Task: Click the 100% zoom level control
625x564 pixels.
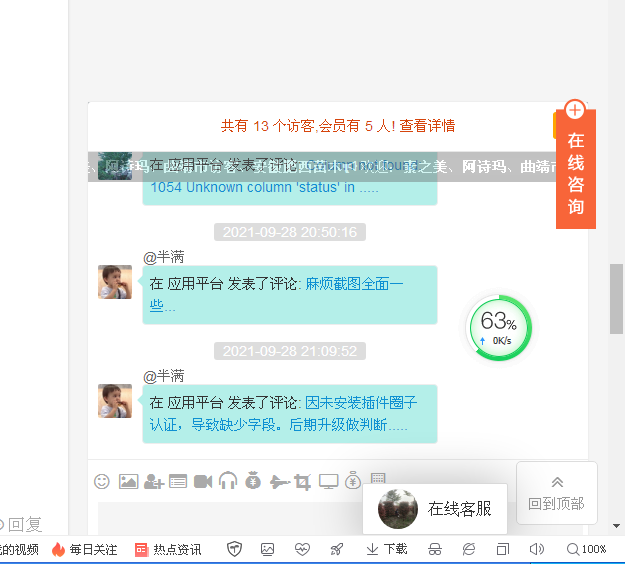Action: tap(587, 549)
